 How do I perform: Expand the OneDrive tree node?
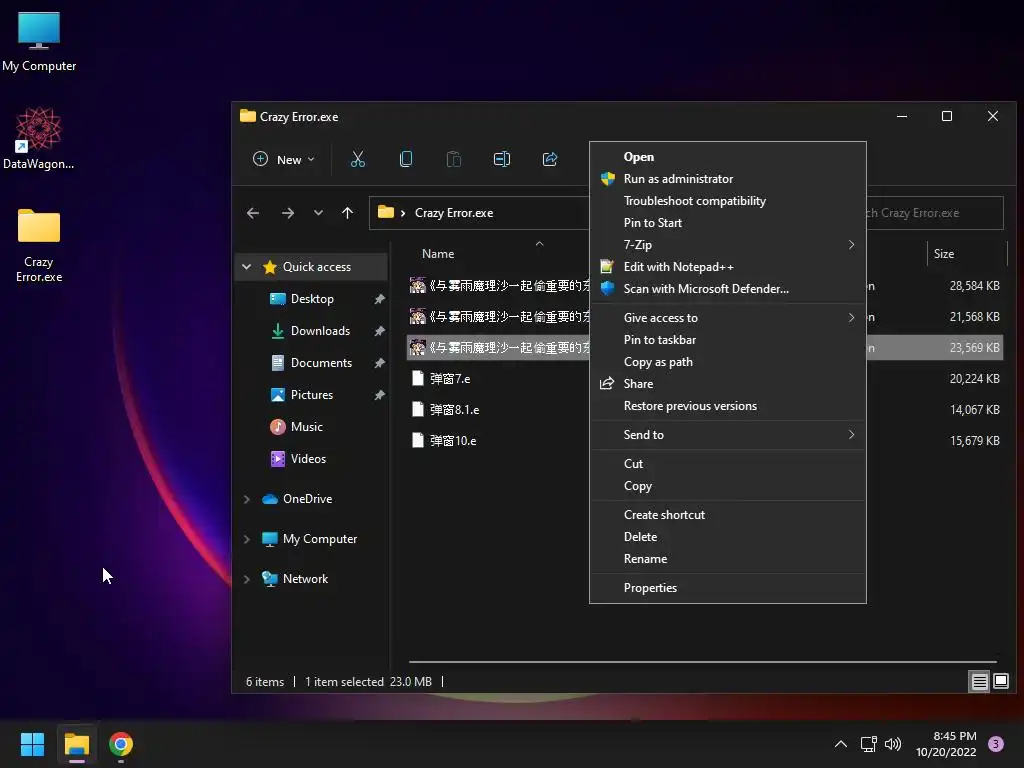246,499
